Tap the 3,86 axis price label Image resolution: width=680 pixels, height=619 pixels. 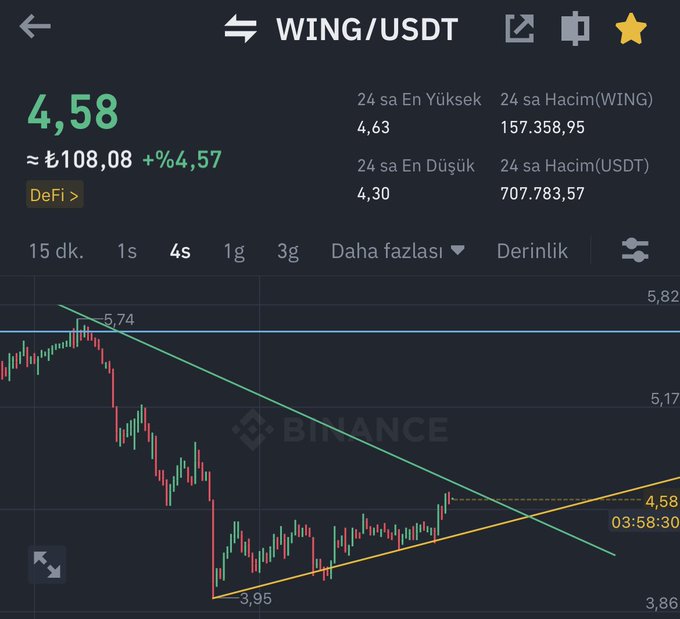coord(662,603)
